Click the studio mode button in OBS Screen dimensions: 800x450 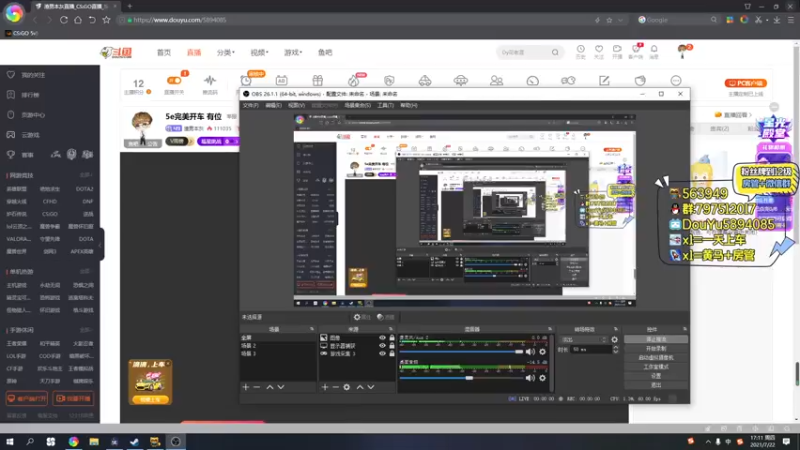coord(656,367)
